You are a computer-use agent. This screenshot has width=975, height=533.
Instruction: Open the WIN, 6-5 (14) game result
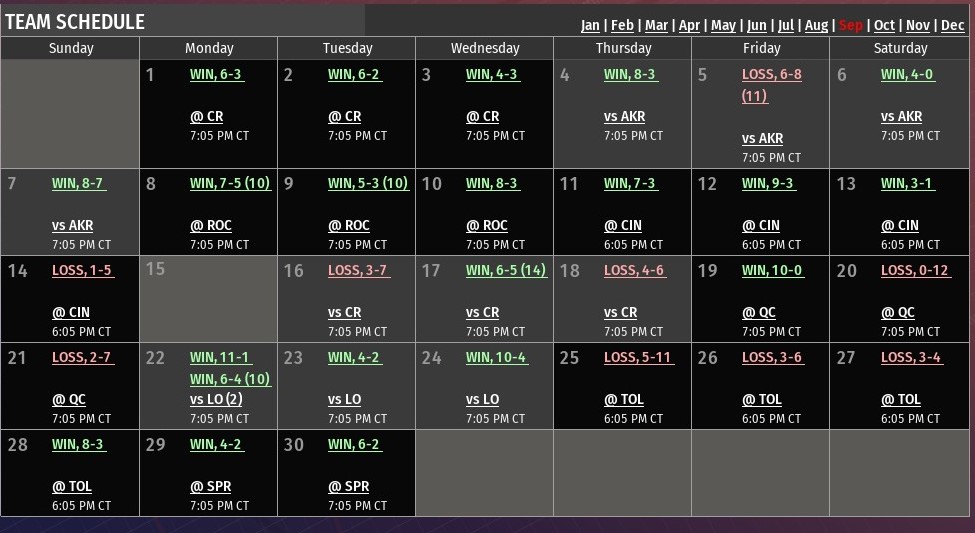(x=506, y=270)
